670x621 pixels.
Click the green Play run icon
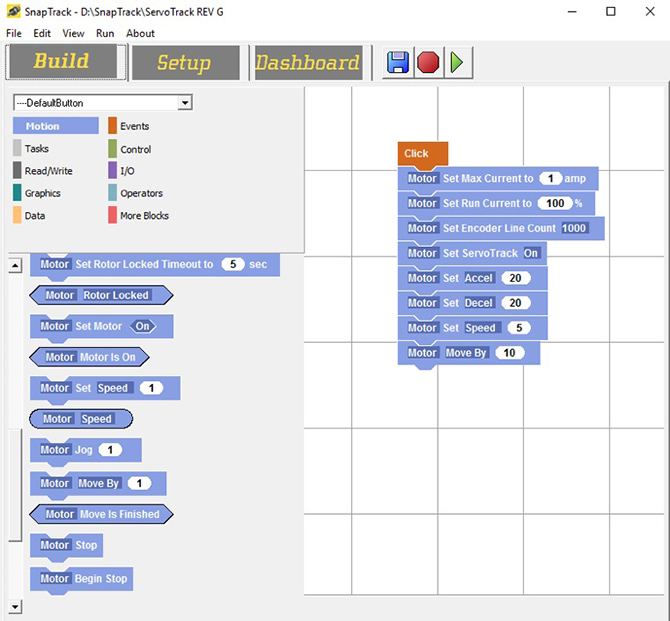click(457, 62)
